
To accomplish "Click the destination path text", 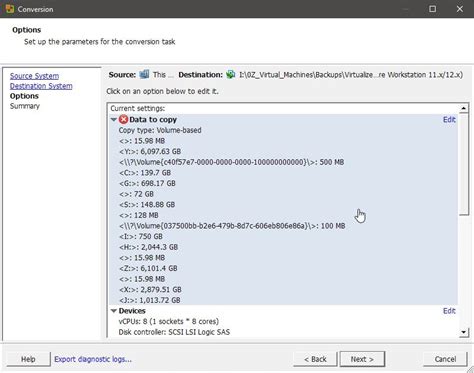I will (x=351, y=75).
